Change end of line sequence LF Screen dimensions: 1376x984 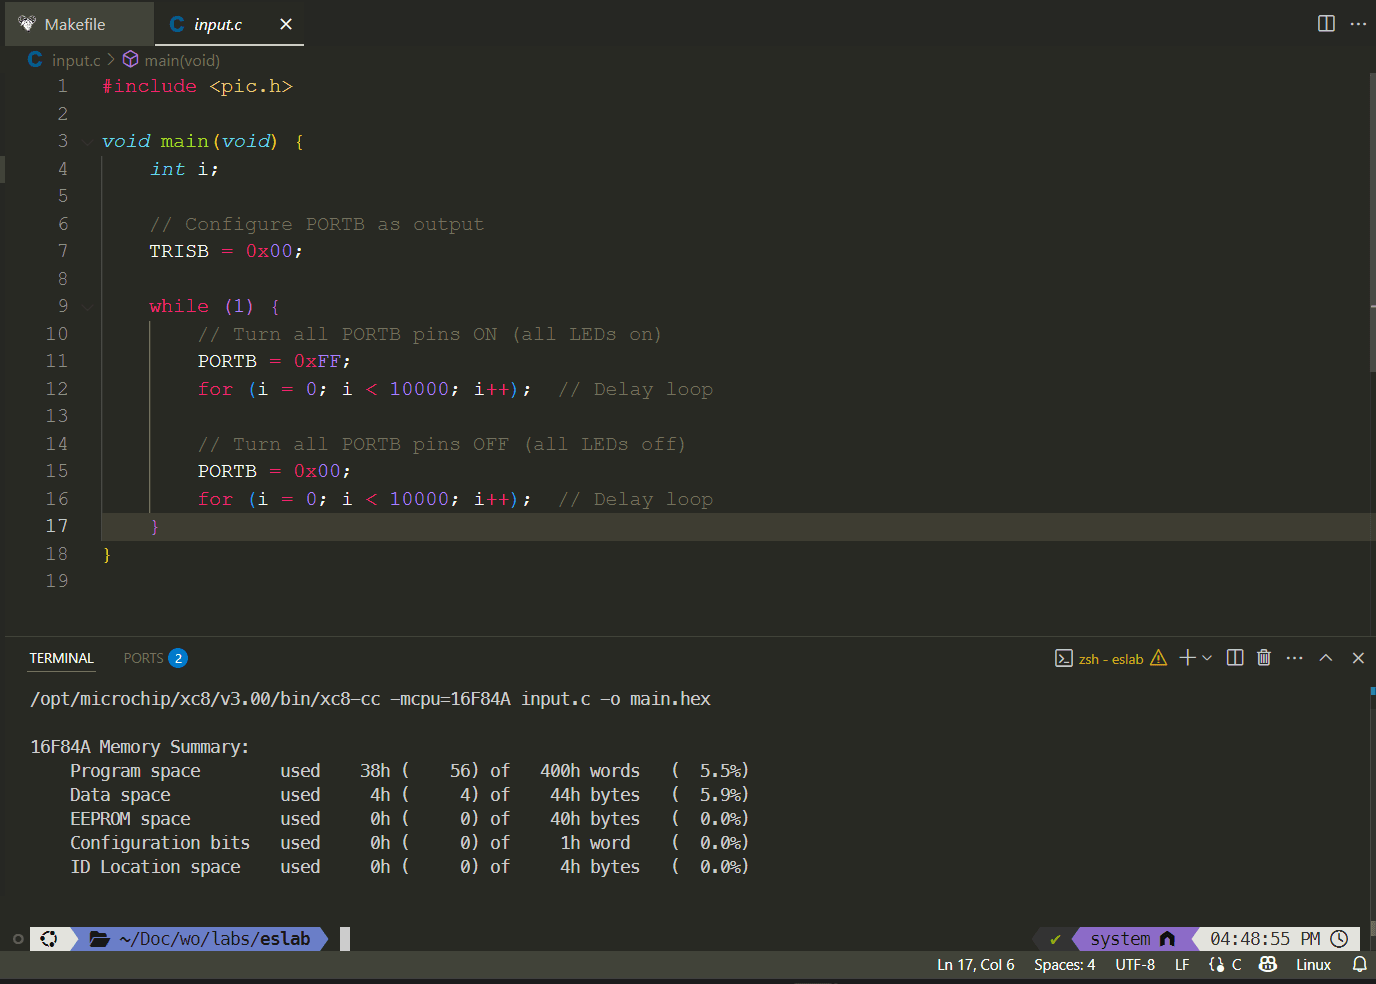1182,965
